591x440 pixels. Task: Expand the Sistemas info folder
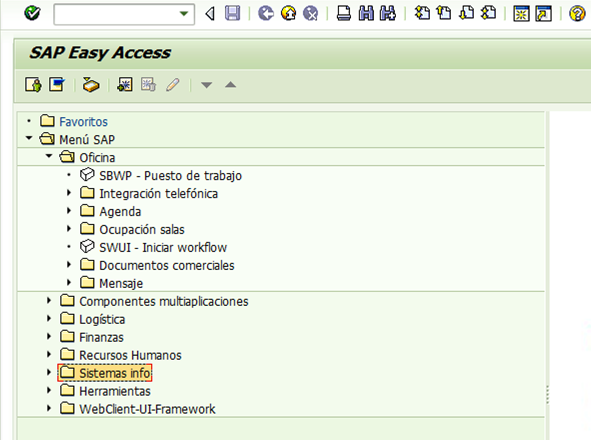[49, 372]
